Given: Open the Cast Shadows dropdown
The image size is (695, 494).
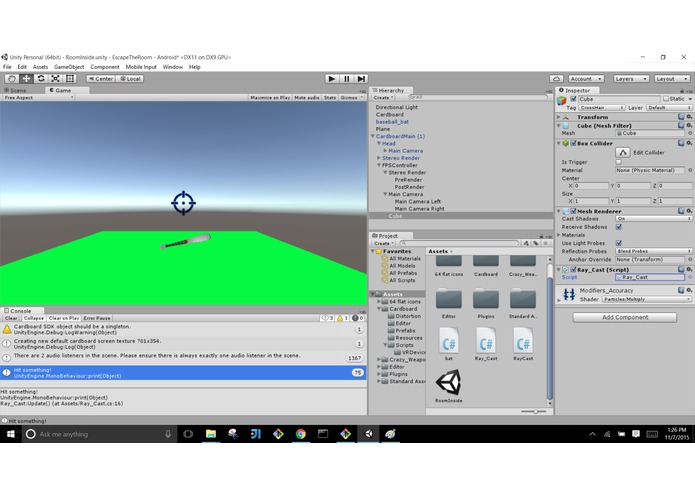Looking at the screenshot, I should click(653, 219).
